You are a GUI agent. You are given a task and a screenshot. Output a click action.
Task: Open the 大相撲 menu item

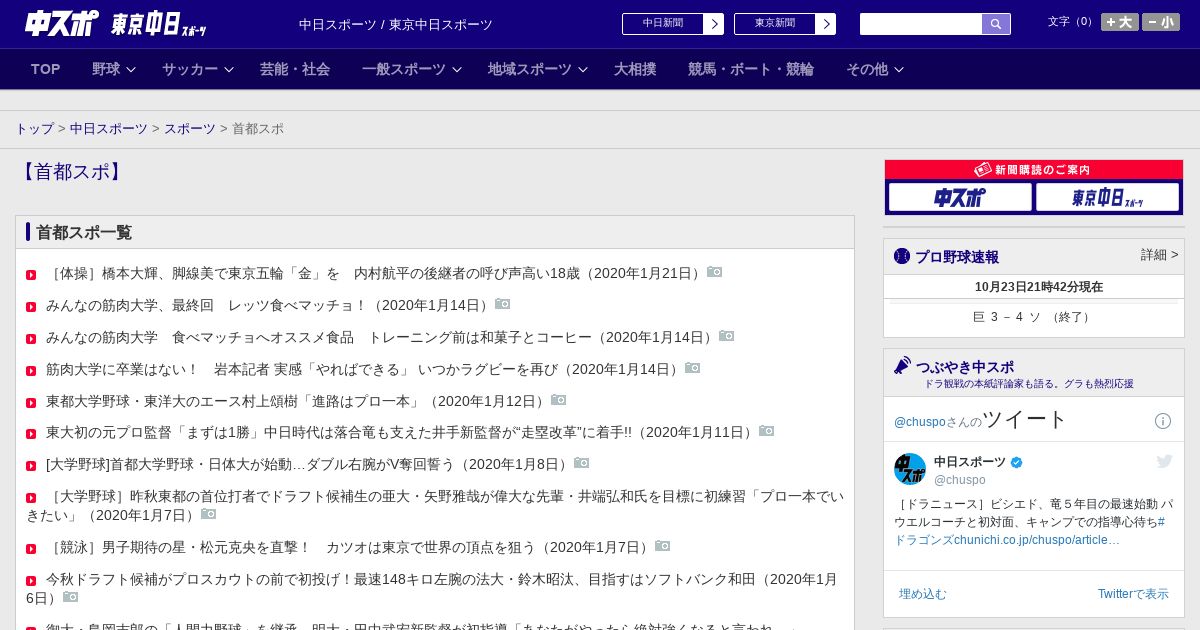tap(635, 69)
